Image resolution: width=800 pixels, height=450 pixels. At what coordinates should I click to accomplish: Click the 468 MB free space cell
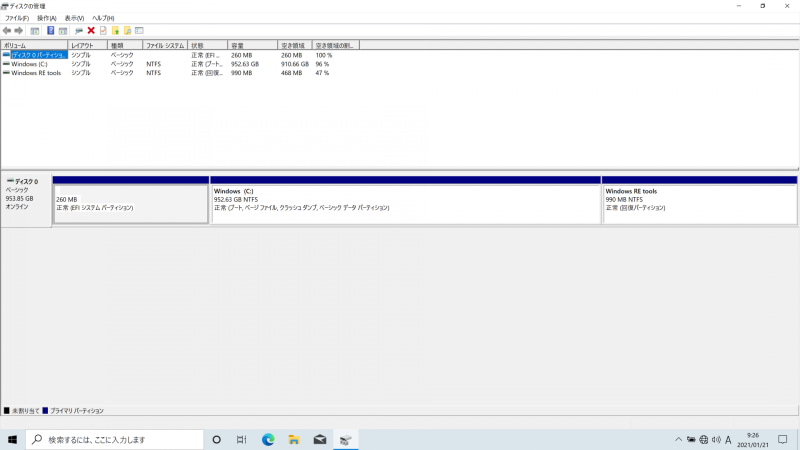click(x=291, y=73)
